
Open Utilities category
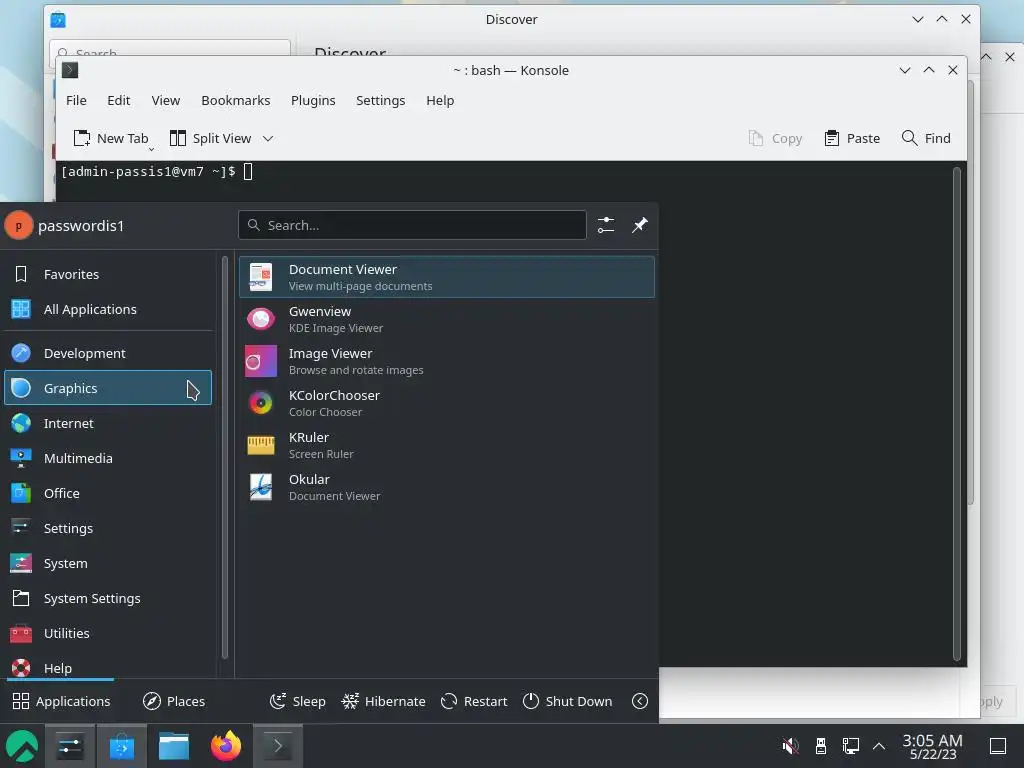point(108,633)
